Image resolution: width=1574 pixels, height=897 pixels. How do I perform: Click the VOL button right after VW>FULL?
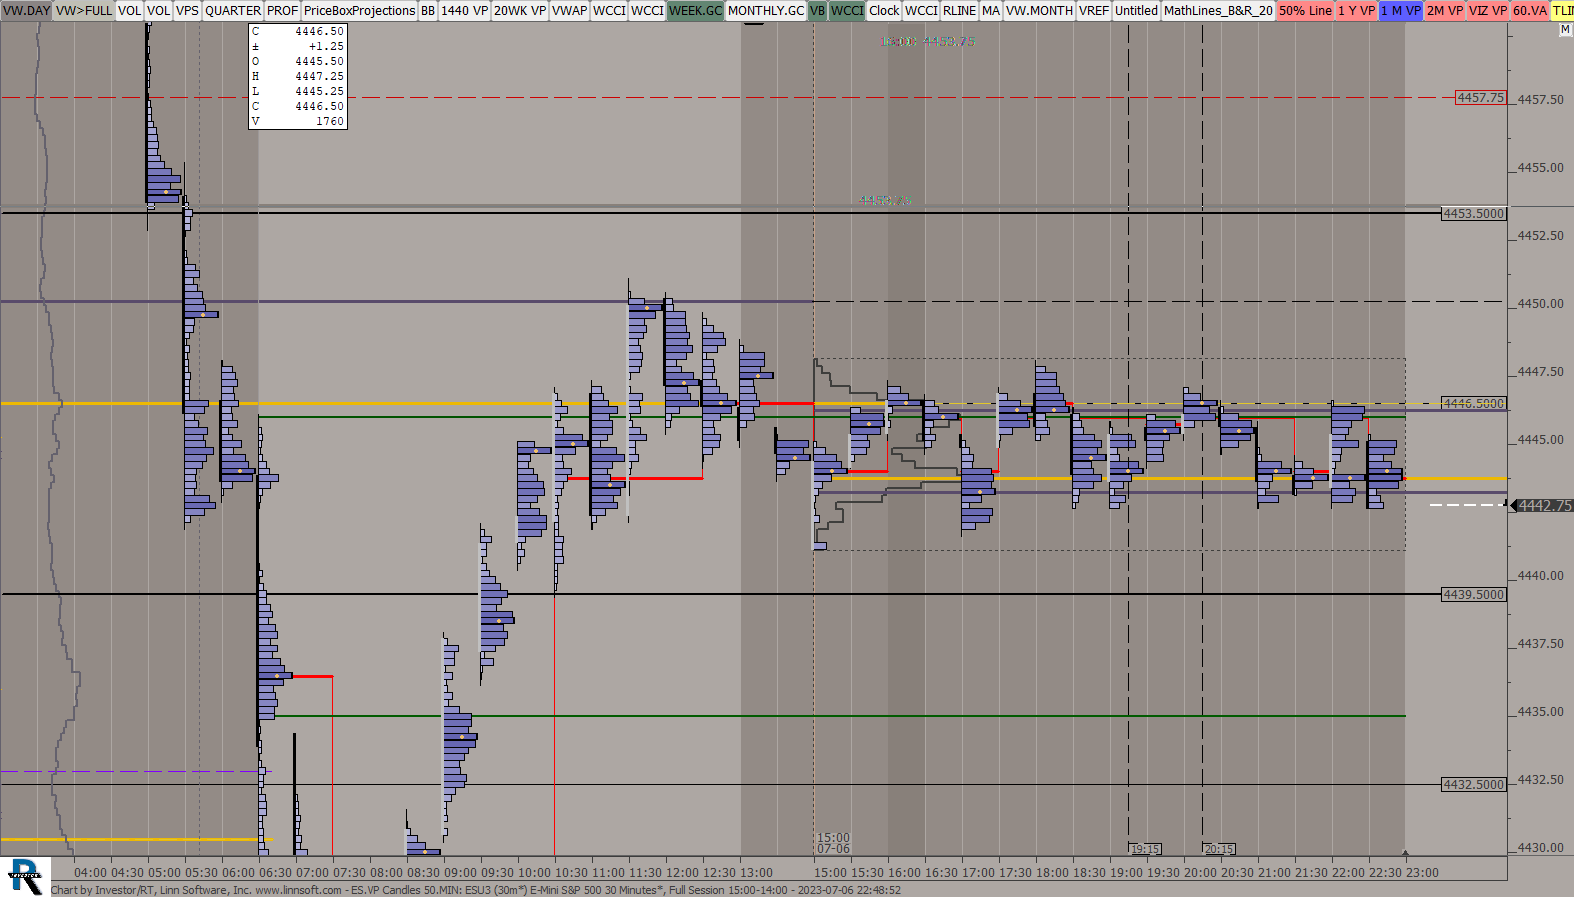(130, 10)
